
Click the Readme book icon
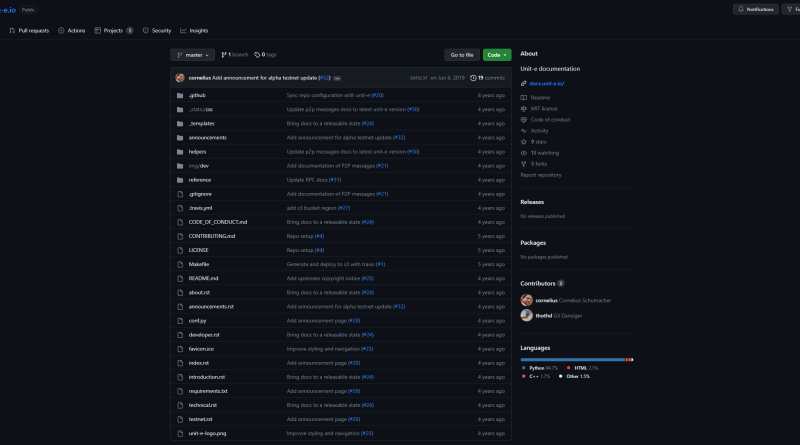pos(523,97)
